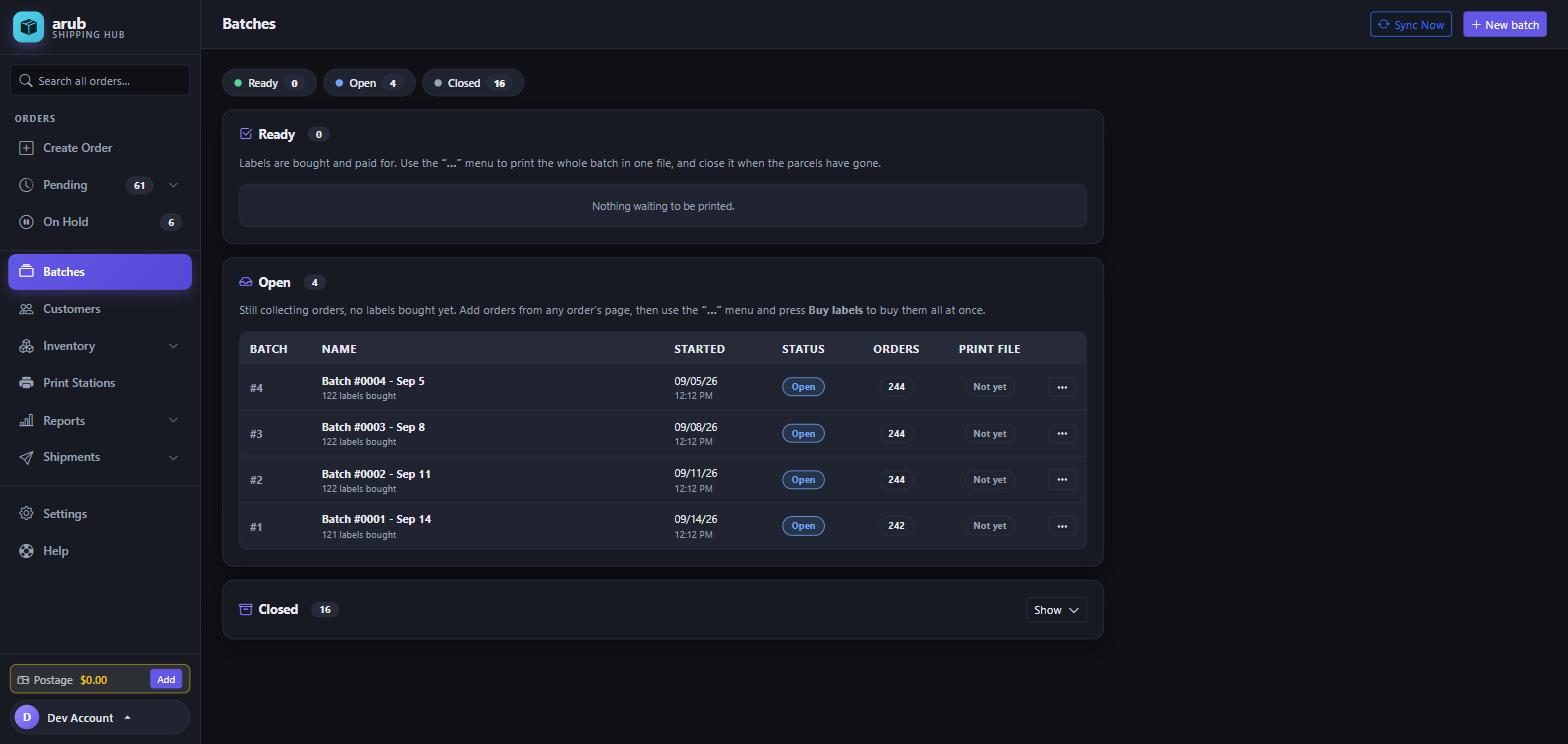Screen dimensions: 1568x744
Task: Select the Open filter pill
Action: (x=369, y=83)
